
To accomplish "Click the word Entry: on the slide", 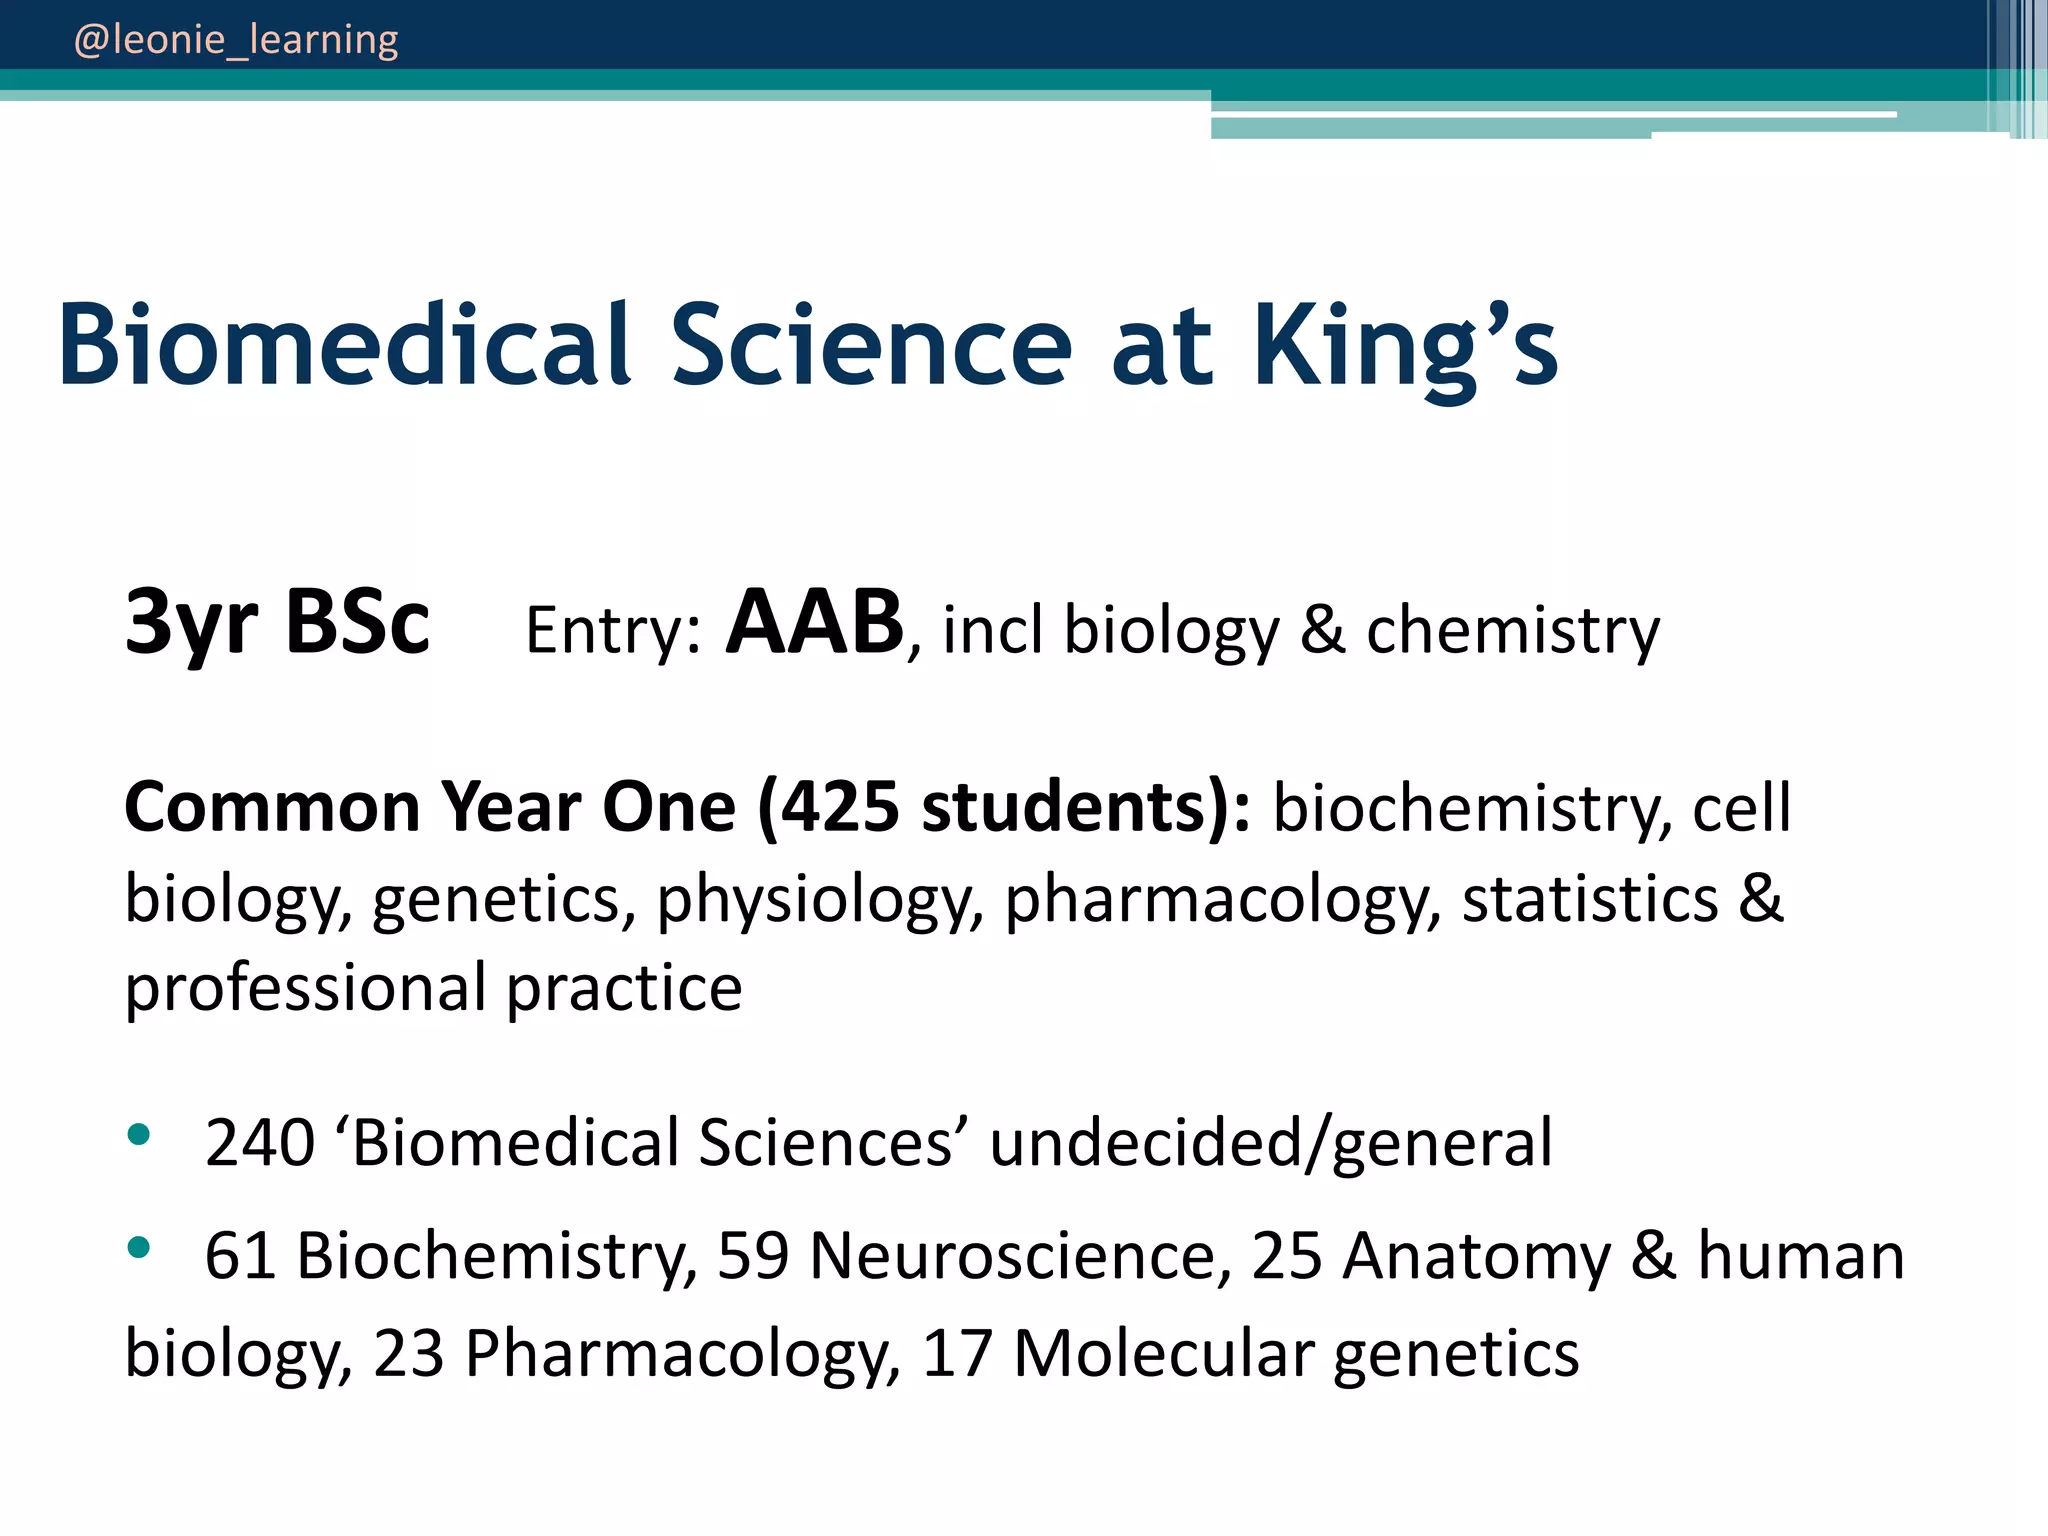I will [613, 631].
